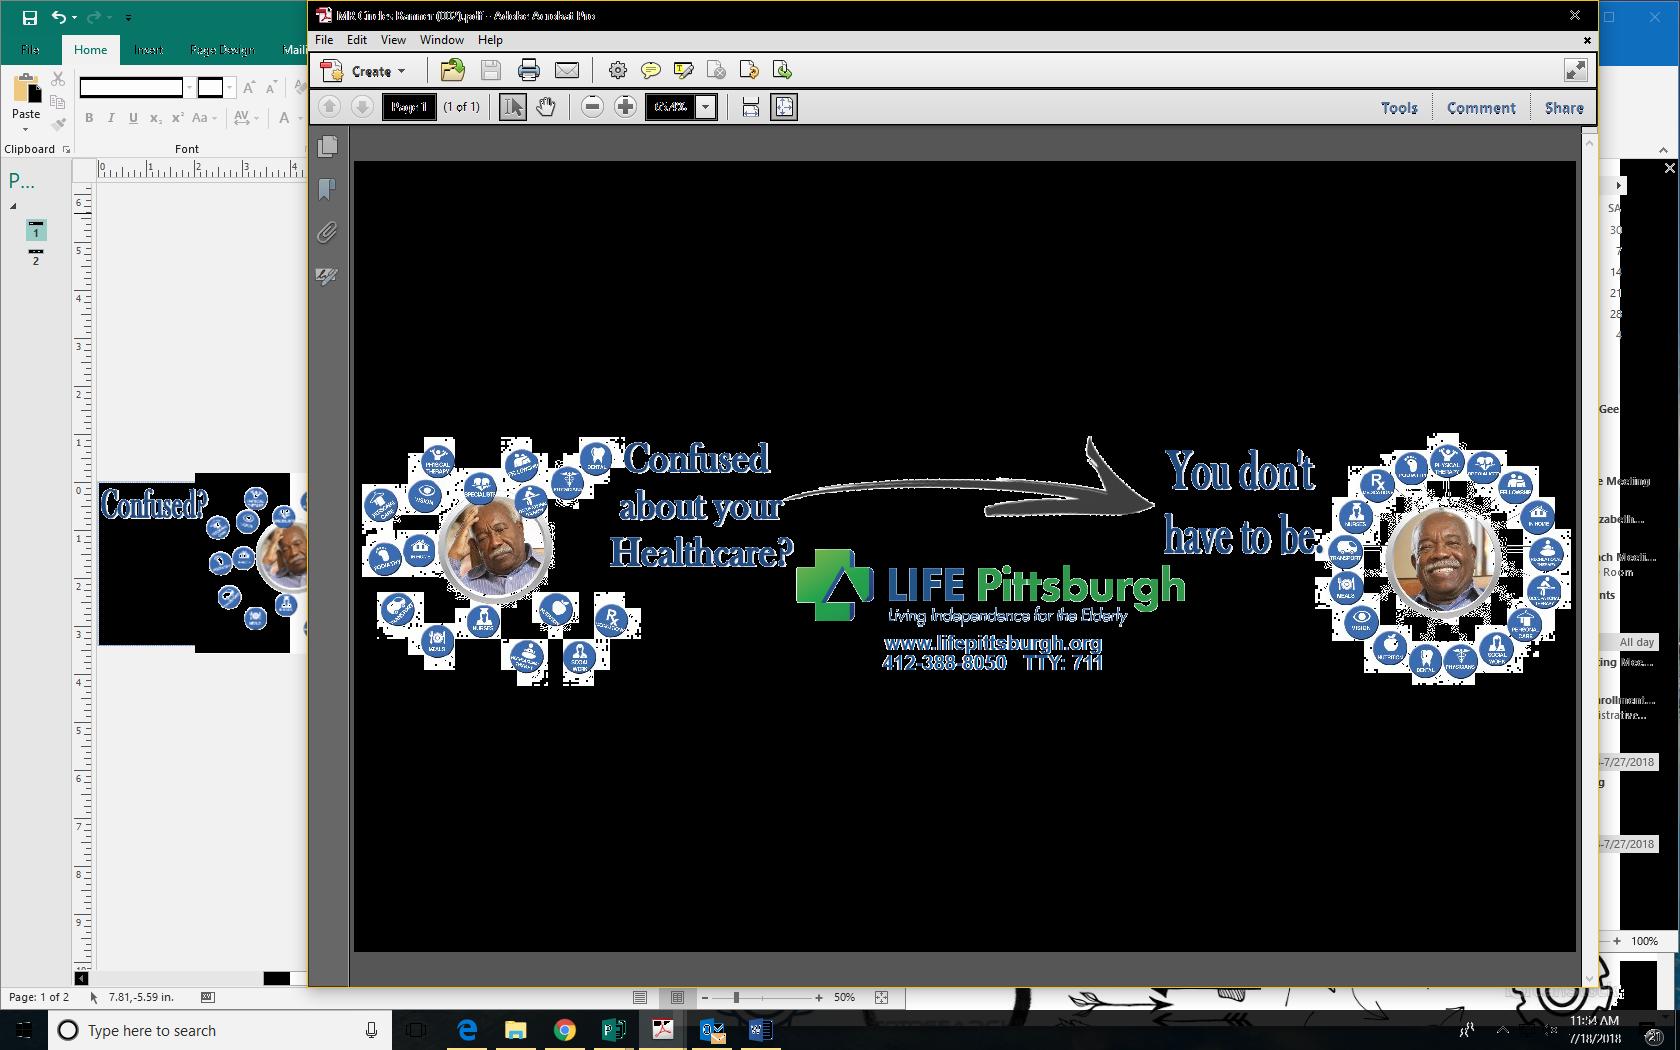Open the Undo history dropdown in Publisher

(x=74, y=17)
